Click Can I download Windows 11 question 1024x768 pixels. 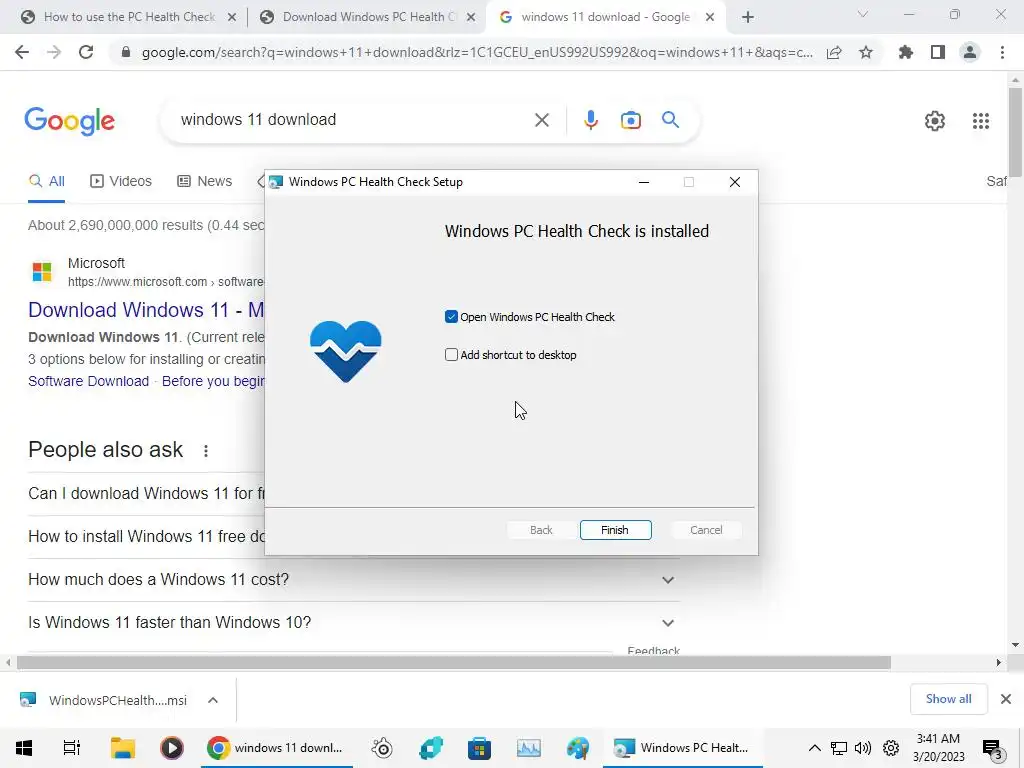(146, 493)
